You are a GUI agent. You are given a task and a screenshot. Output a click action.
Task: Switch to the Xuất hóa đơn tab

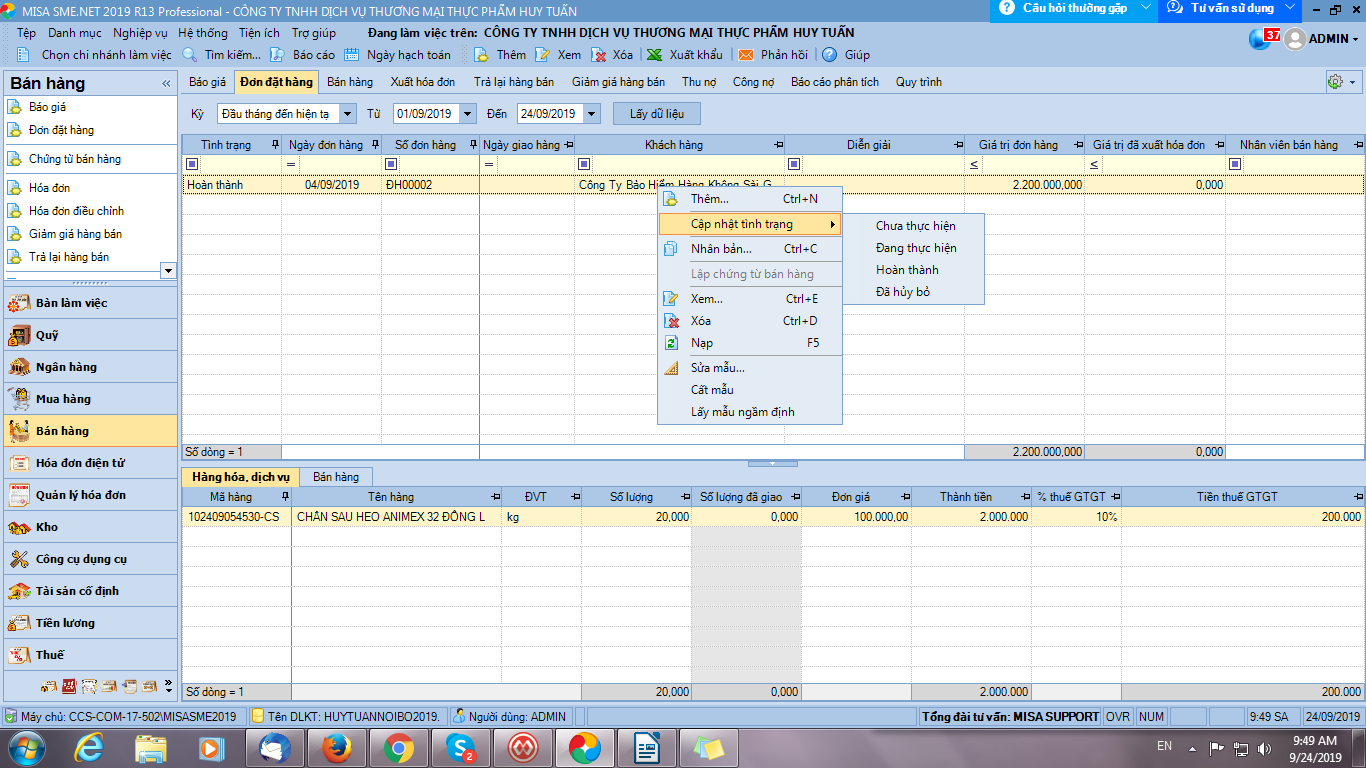click(x=422, y=82)
